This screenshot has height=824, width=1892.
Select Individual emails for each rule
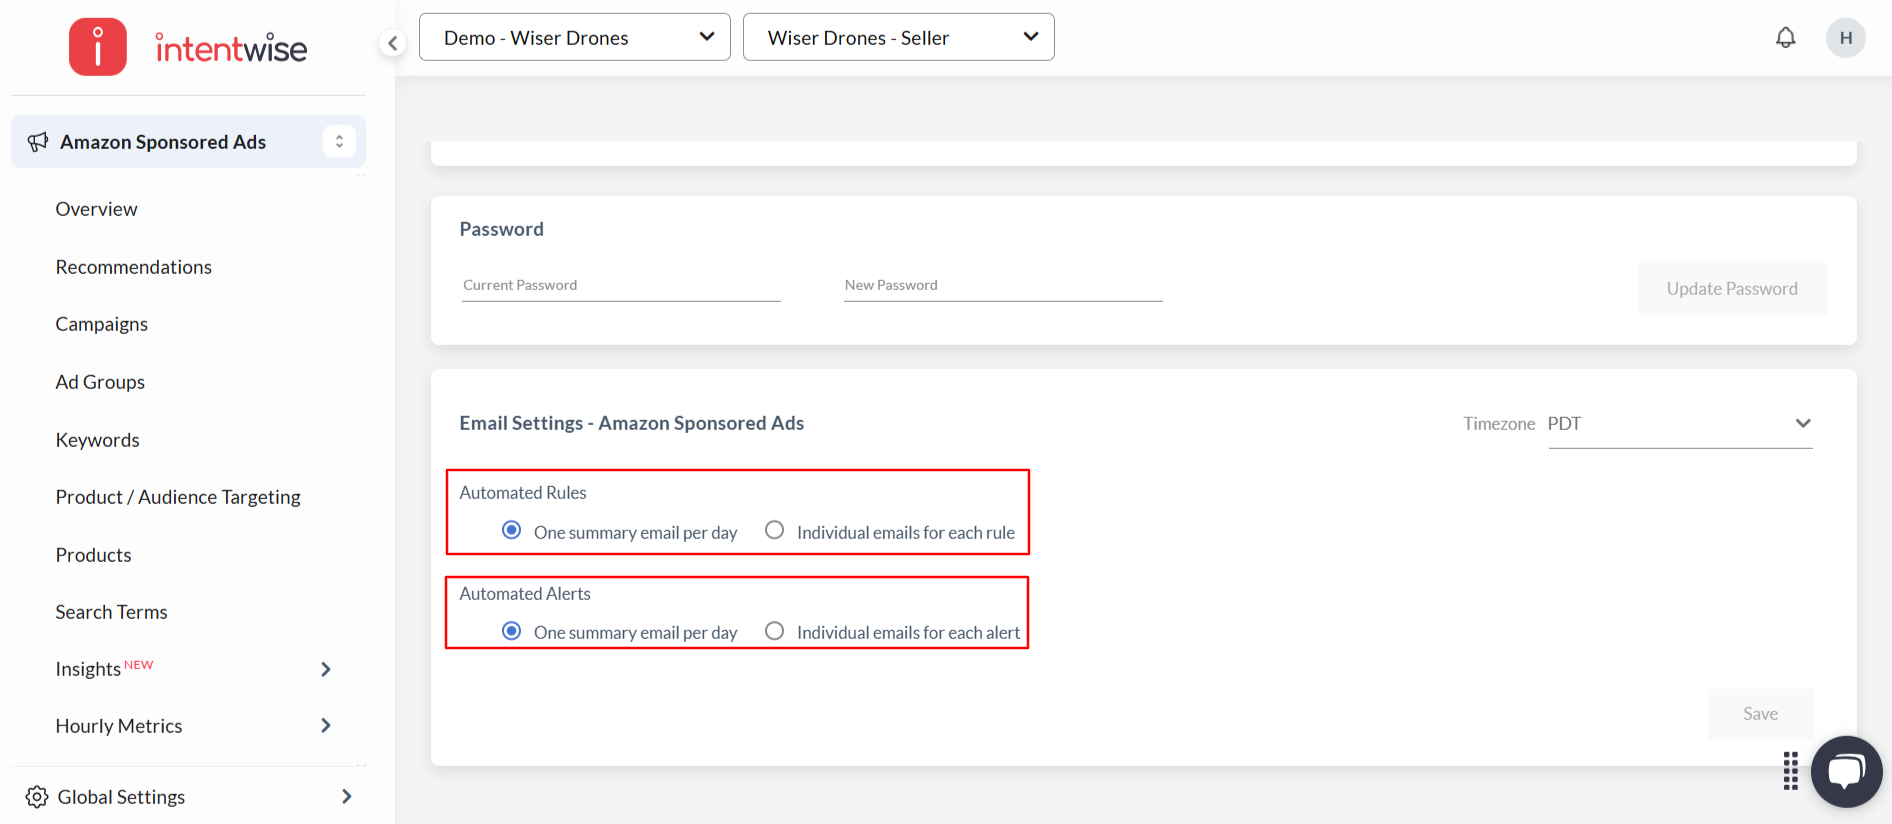point(774,530)
